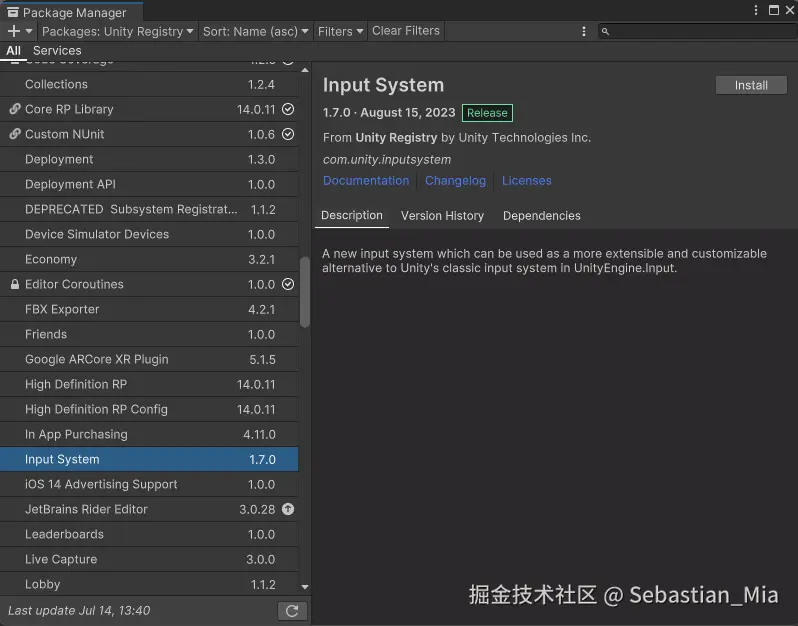This screenshot has height=626, width=798.
Task: Switch to the Services tab
Action: (57, 50)
